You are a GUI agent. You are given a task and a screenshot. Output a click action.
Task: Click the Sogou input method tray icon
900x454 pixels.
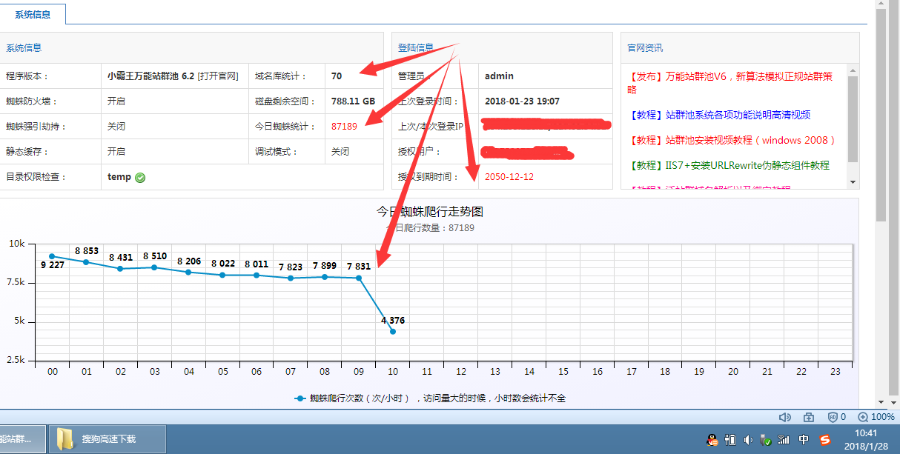tap(825, 439)
